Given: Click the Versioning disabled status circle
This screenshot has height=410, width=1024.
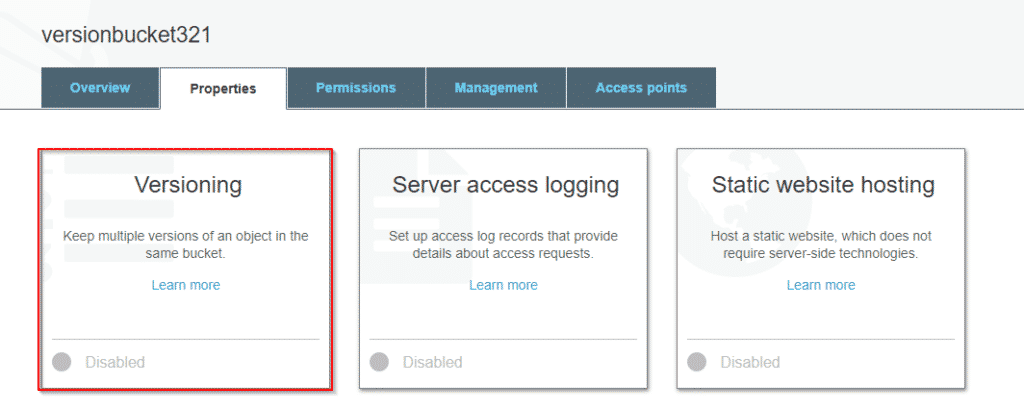Looking at the screenshot, I should 61,362.
